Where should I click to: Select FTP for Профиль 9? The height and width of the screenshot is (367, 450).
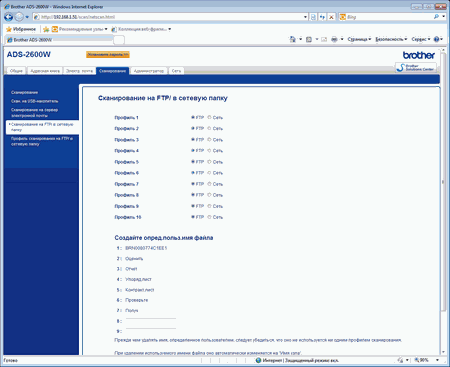coord(193,206)
